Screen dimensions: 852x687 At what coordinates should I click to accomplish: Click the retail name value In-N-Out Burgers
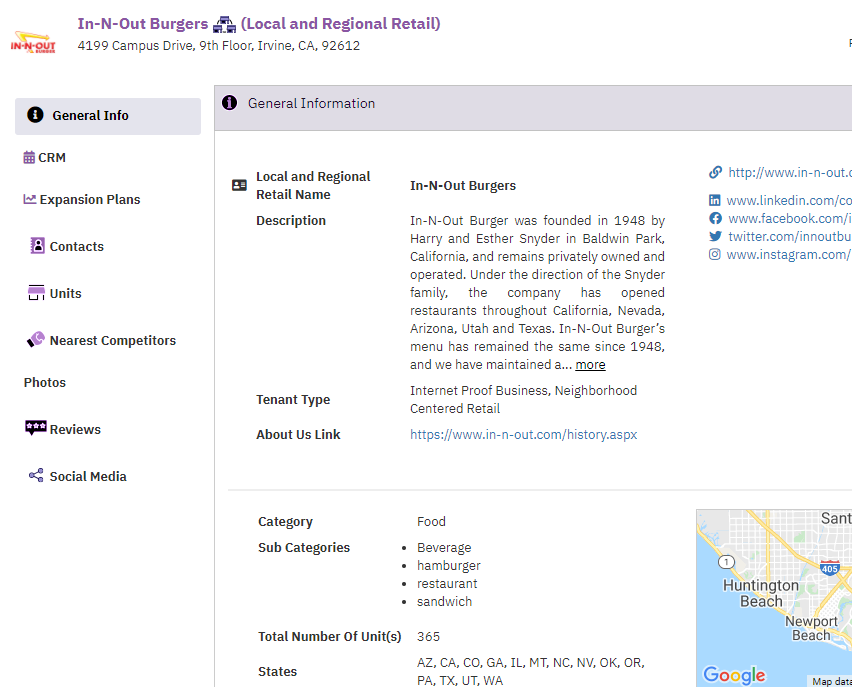click(x=463, y=186)
